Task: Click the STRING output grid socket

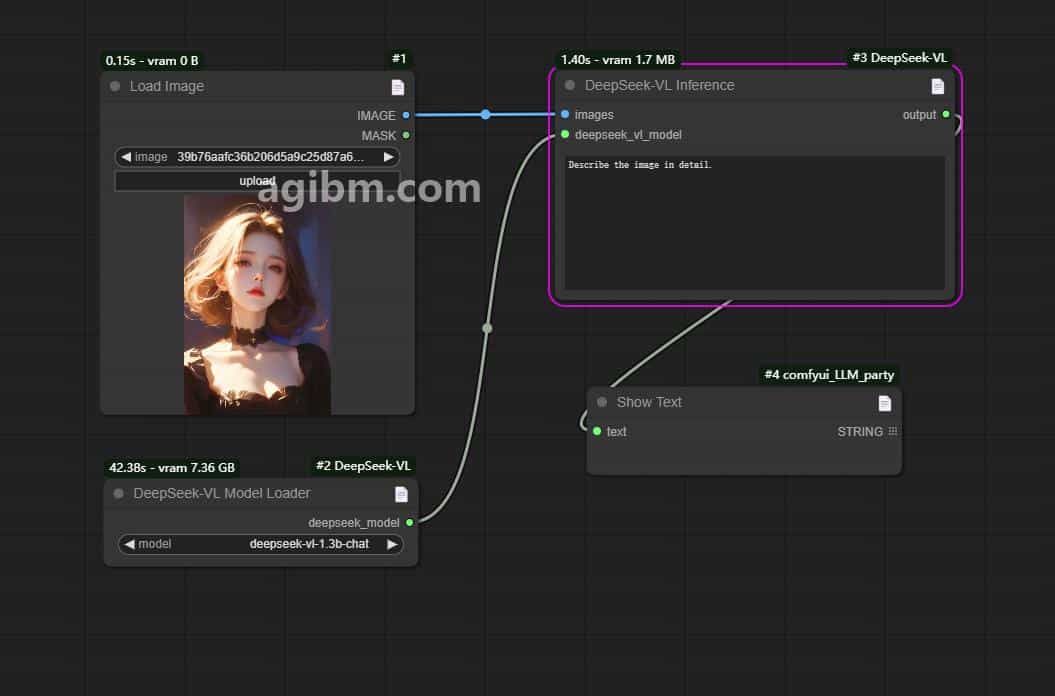Action: (x=892, y=431)
